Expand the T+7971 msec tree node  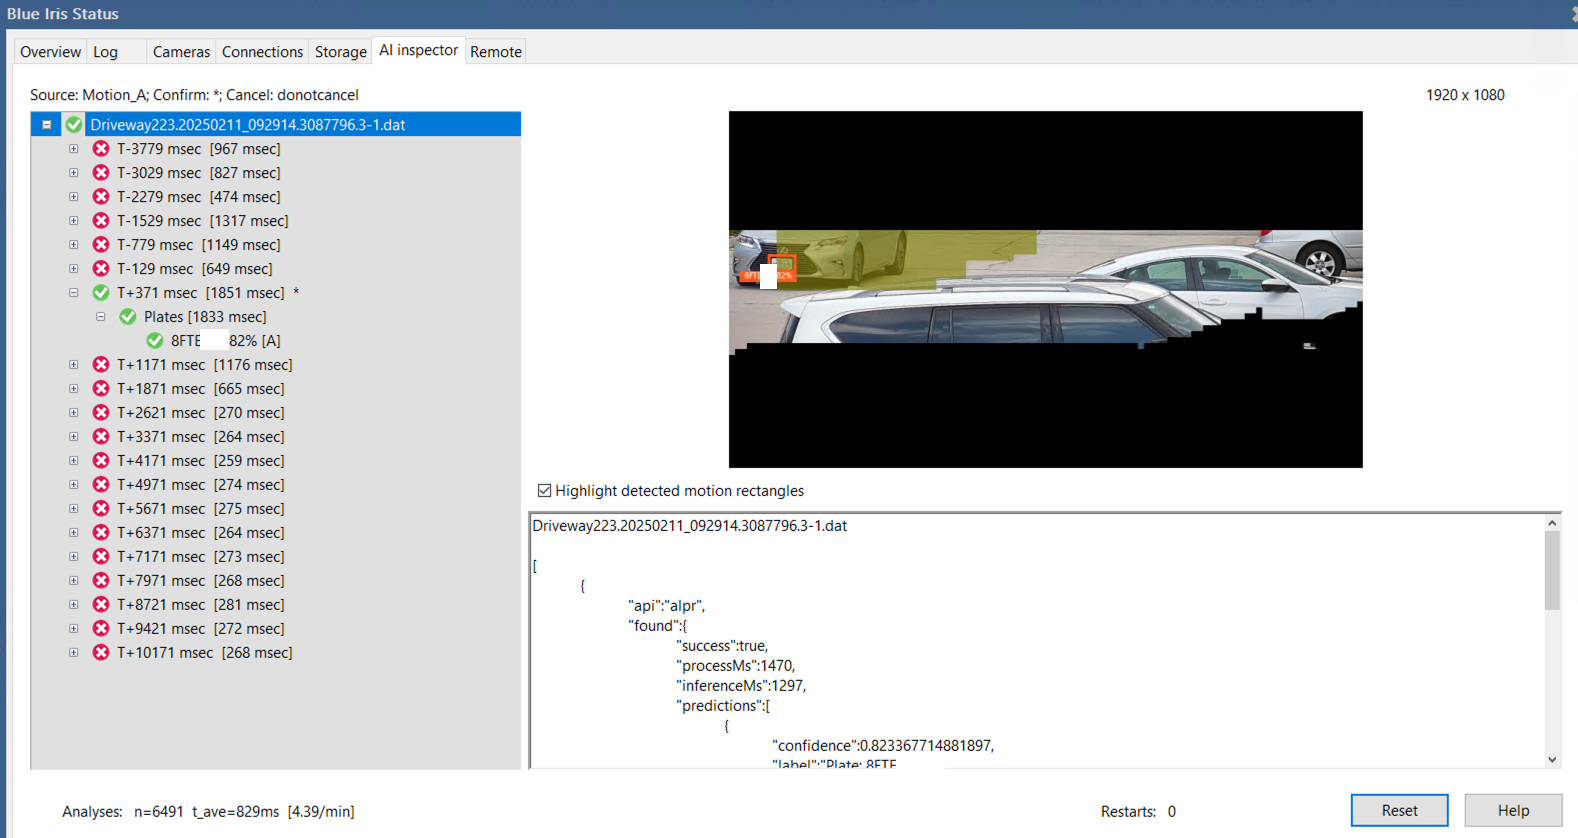[x=73, y=581]
